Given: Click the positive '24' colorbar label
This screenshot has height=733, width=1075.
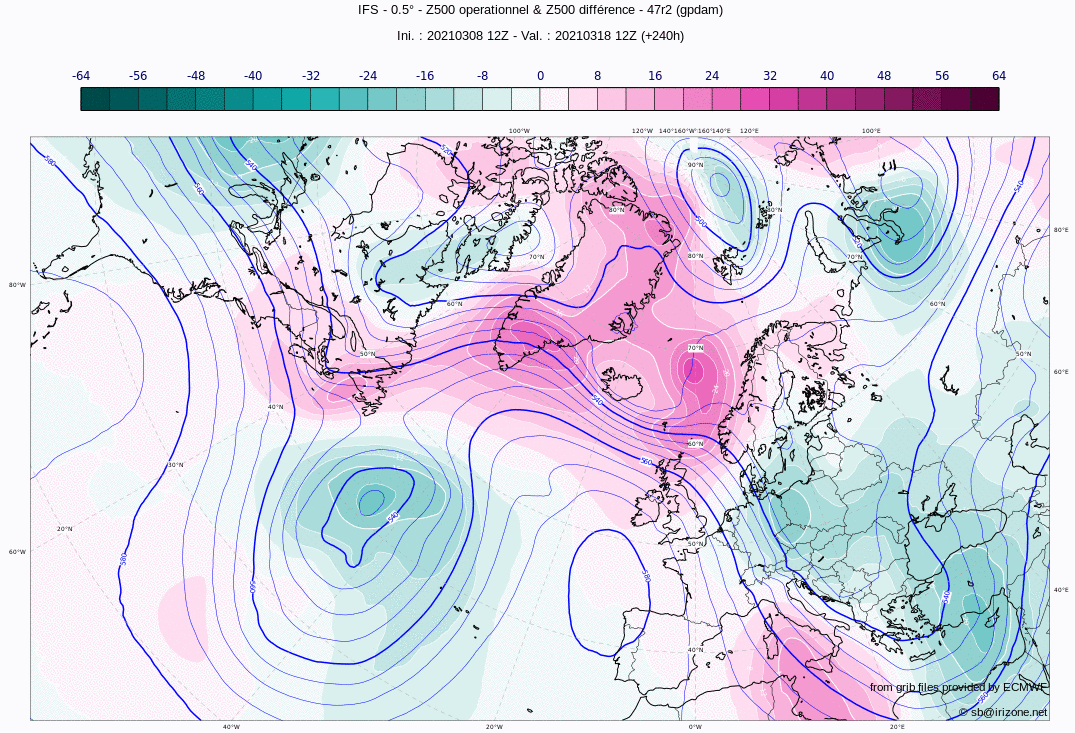Looking at the screenshot, I should click(x=712, y=75).
